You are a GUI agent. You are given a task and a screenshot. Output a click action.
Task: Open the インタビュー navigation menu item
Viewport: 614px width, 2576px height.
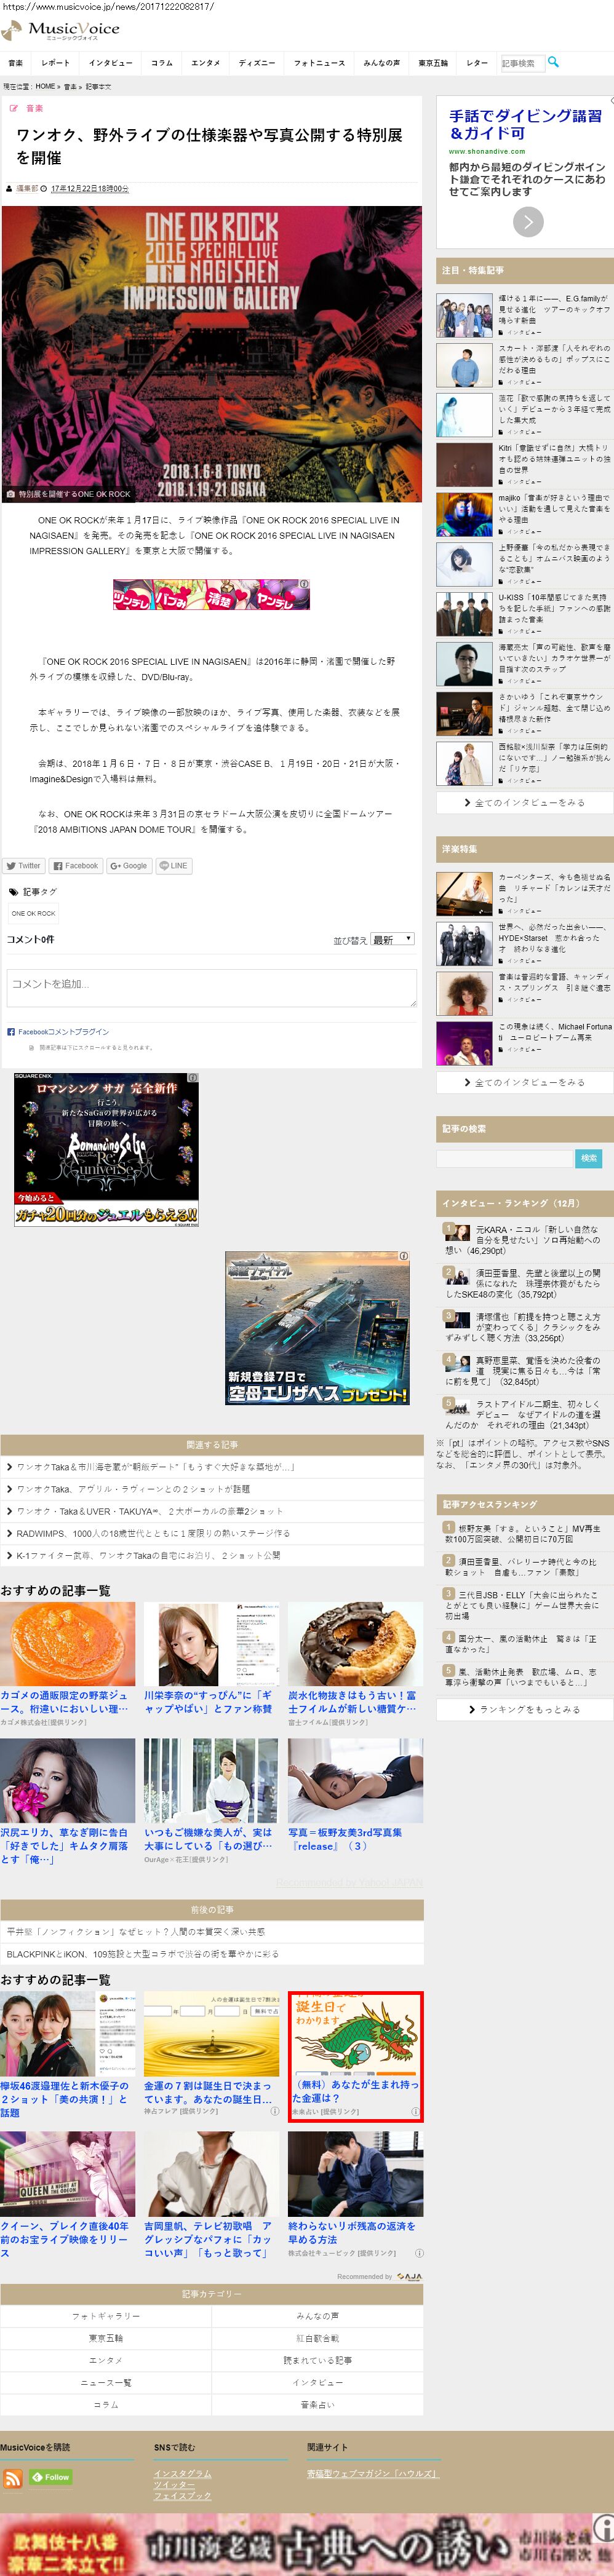[110, 63]
